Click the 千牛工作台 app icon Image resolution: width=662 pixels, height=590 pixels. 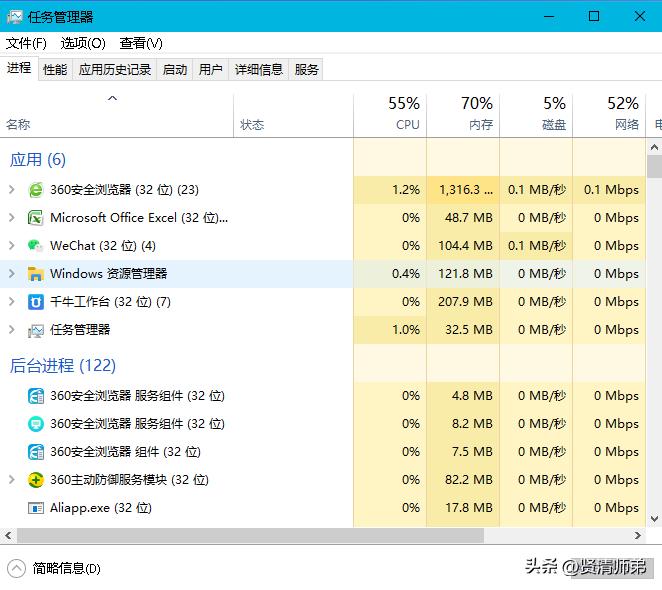36,302
